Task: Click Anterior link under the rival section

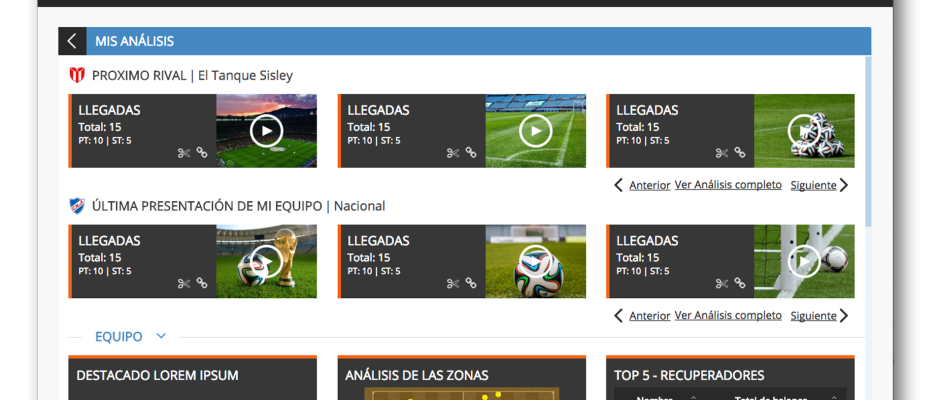Action: pyautogui.click(x=649, y=185)
